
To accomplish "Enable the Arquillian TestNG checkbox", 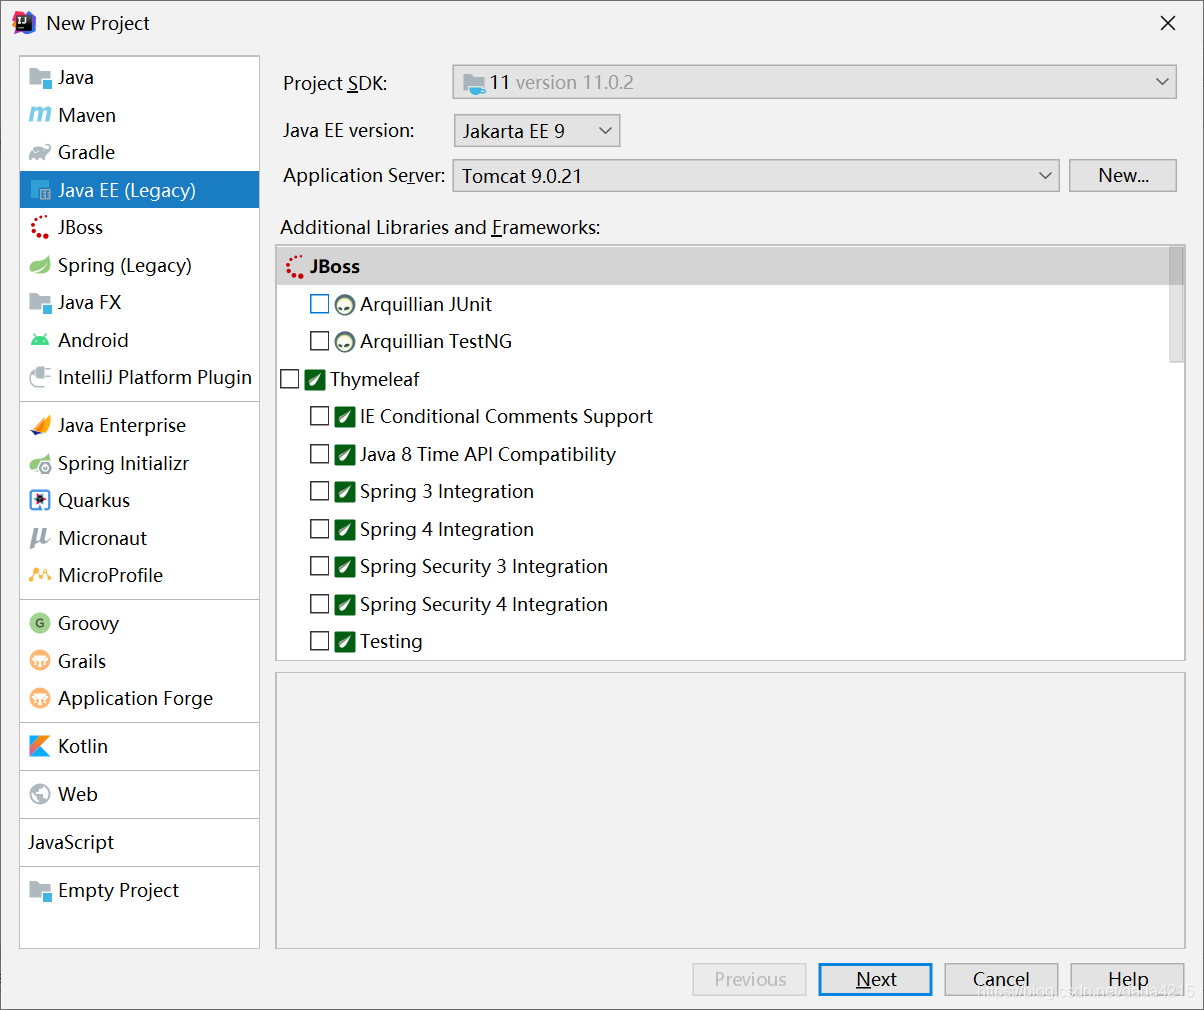I will click(319, 341).
